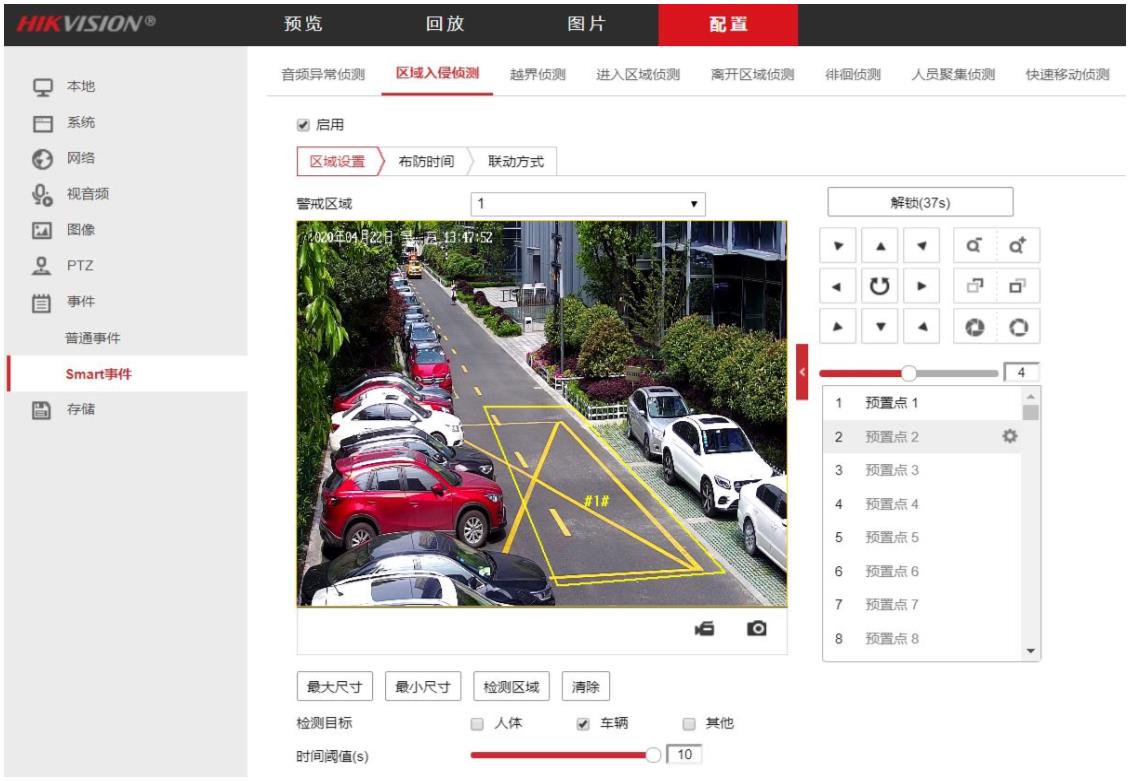Image resolution: width=1130 pixels, height=781 pixels.
Task: Move PTZ camera diagonally up-left
Action: 837,246
